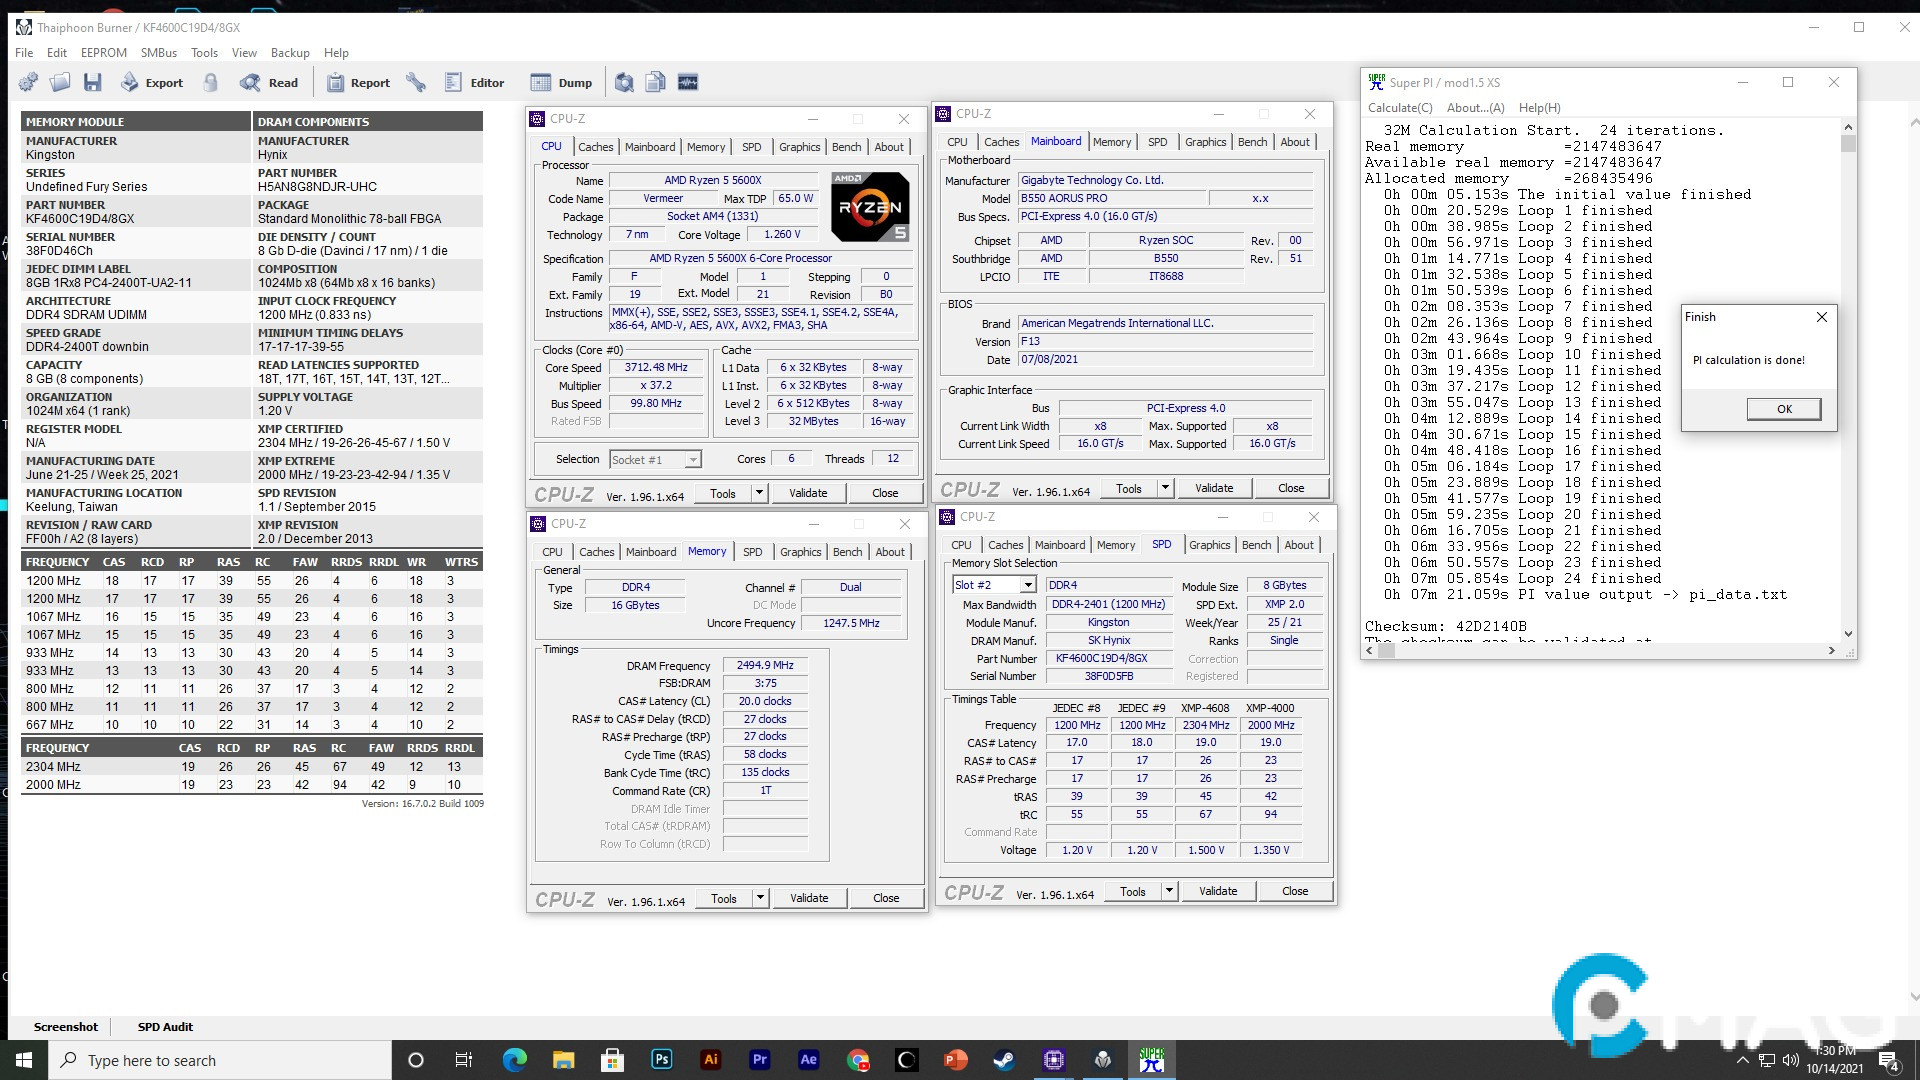Viewport: 1920px width, 1080px height.
Task: Click the floppy disk save icon
Action: [93, 82]
